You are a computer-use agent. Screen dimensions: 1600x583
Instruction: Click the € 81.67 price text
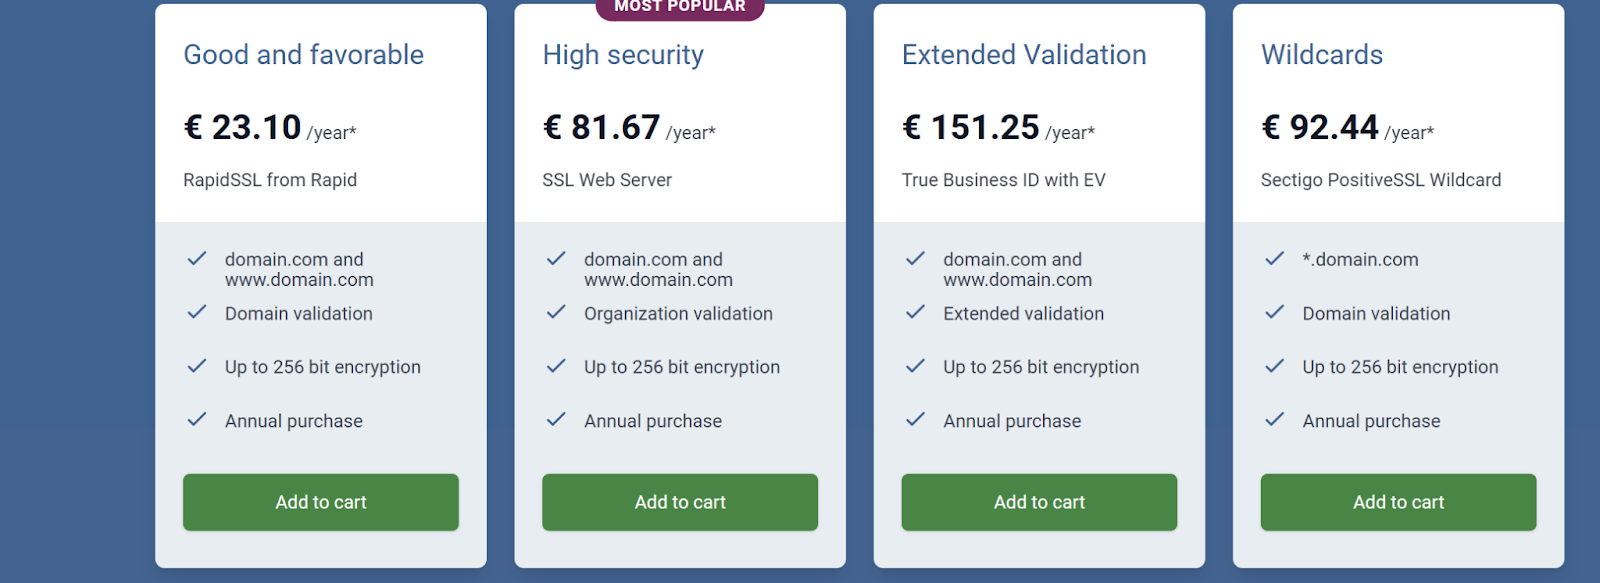602,128
